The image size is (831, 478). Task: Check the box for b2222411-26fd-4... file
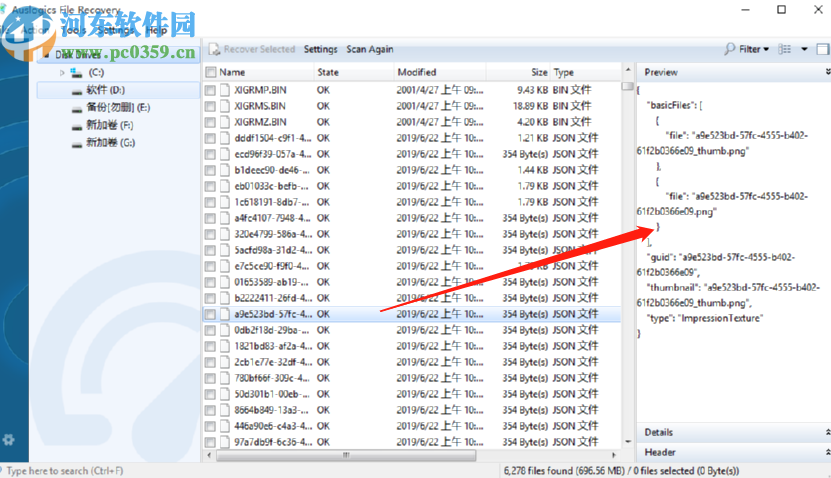tap(210, 298)
